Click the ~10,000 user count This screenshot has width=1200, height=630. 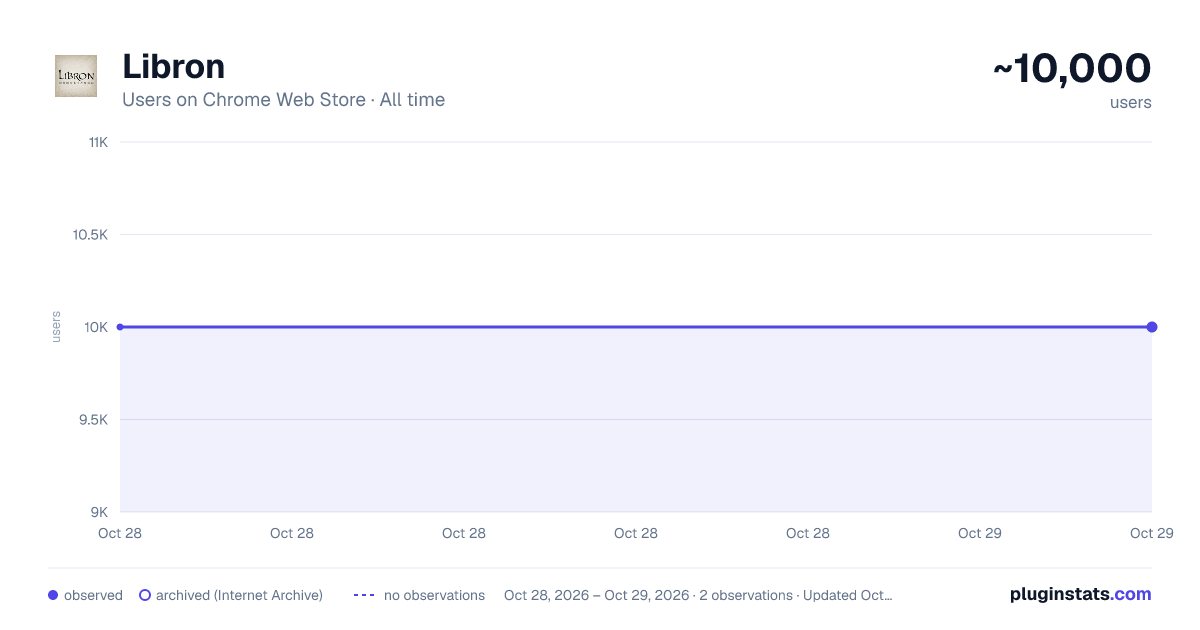click(1072, 68)
